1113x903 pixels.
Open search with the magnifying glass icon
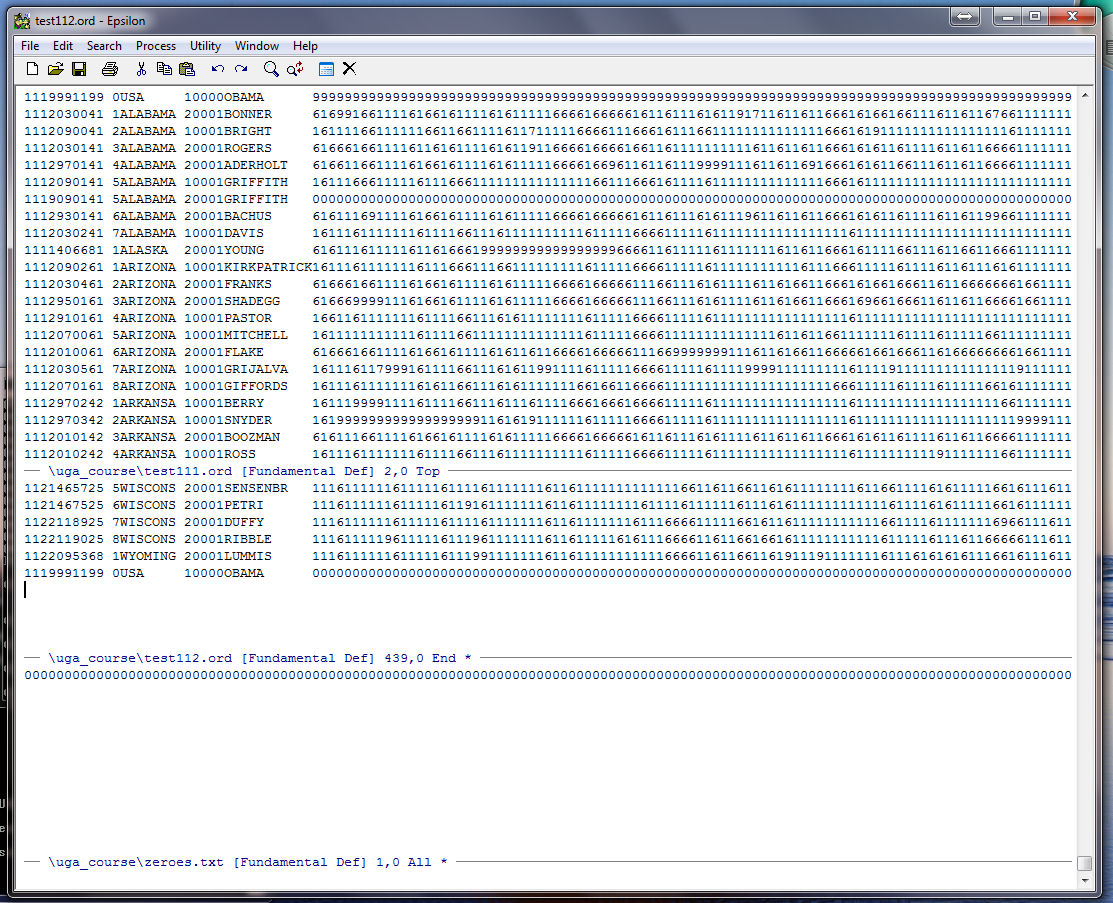(271, 69)
